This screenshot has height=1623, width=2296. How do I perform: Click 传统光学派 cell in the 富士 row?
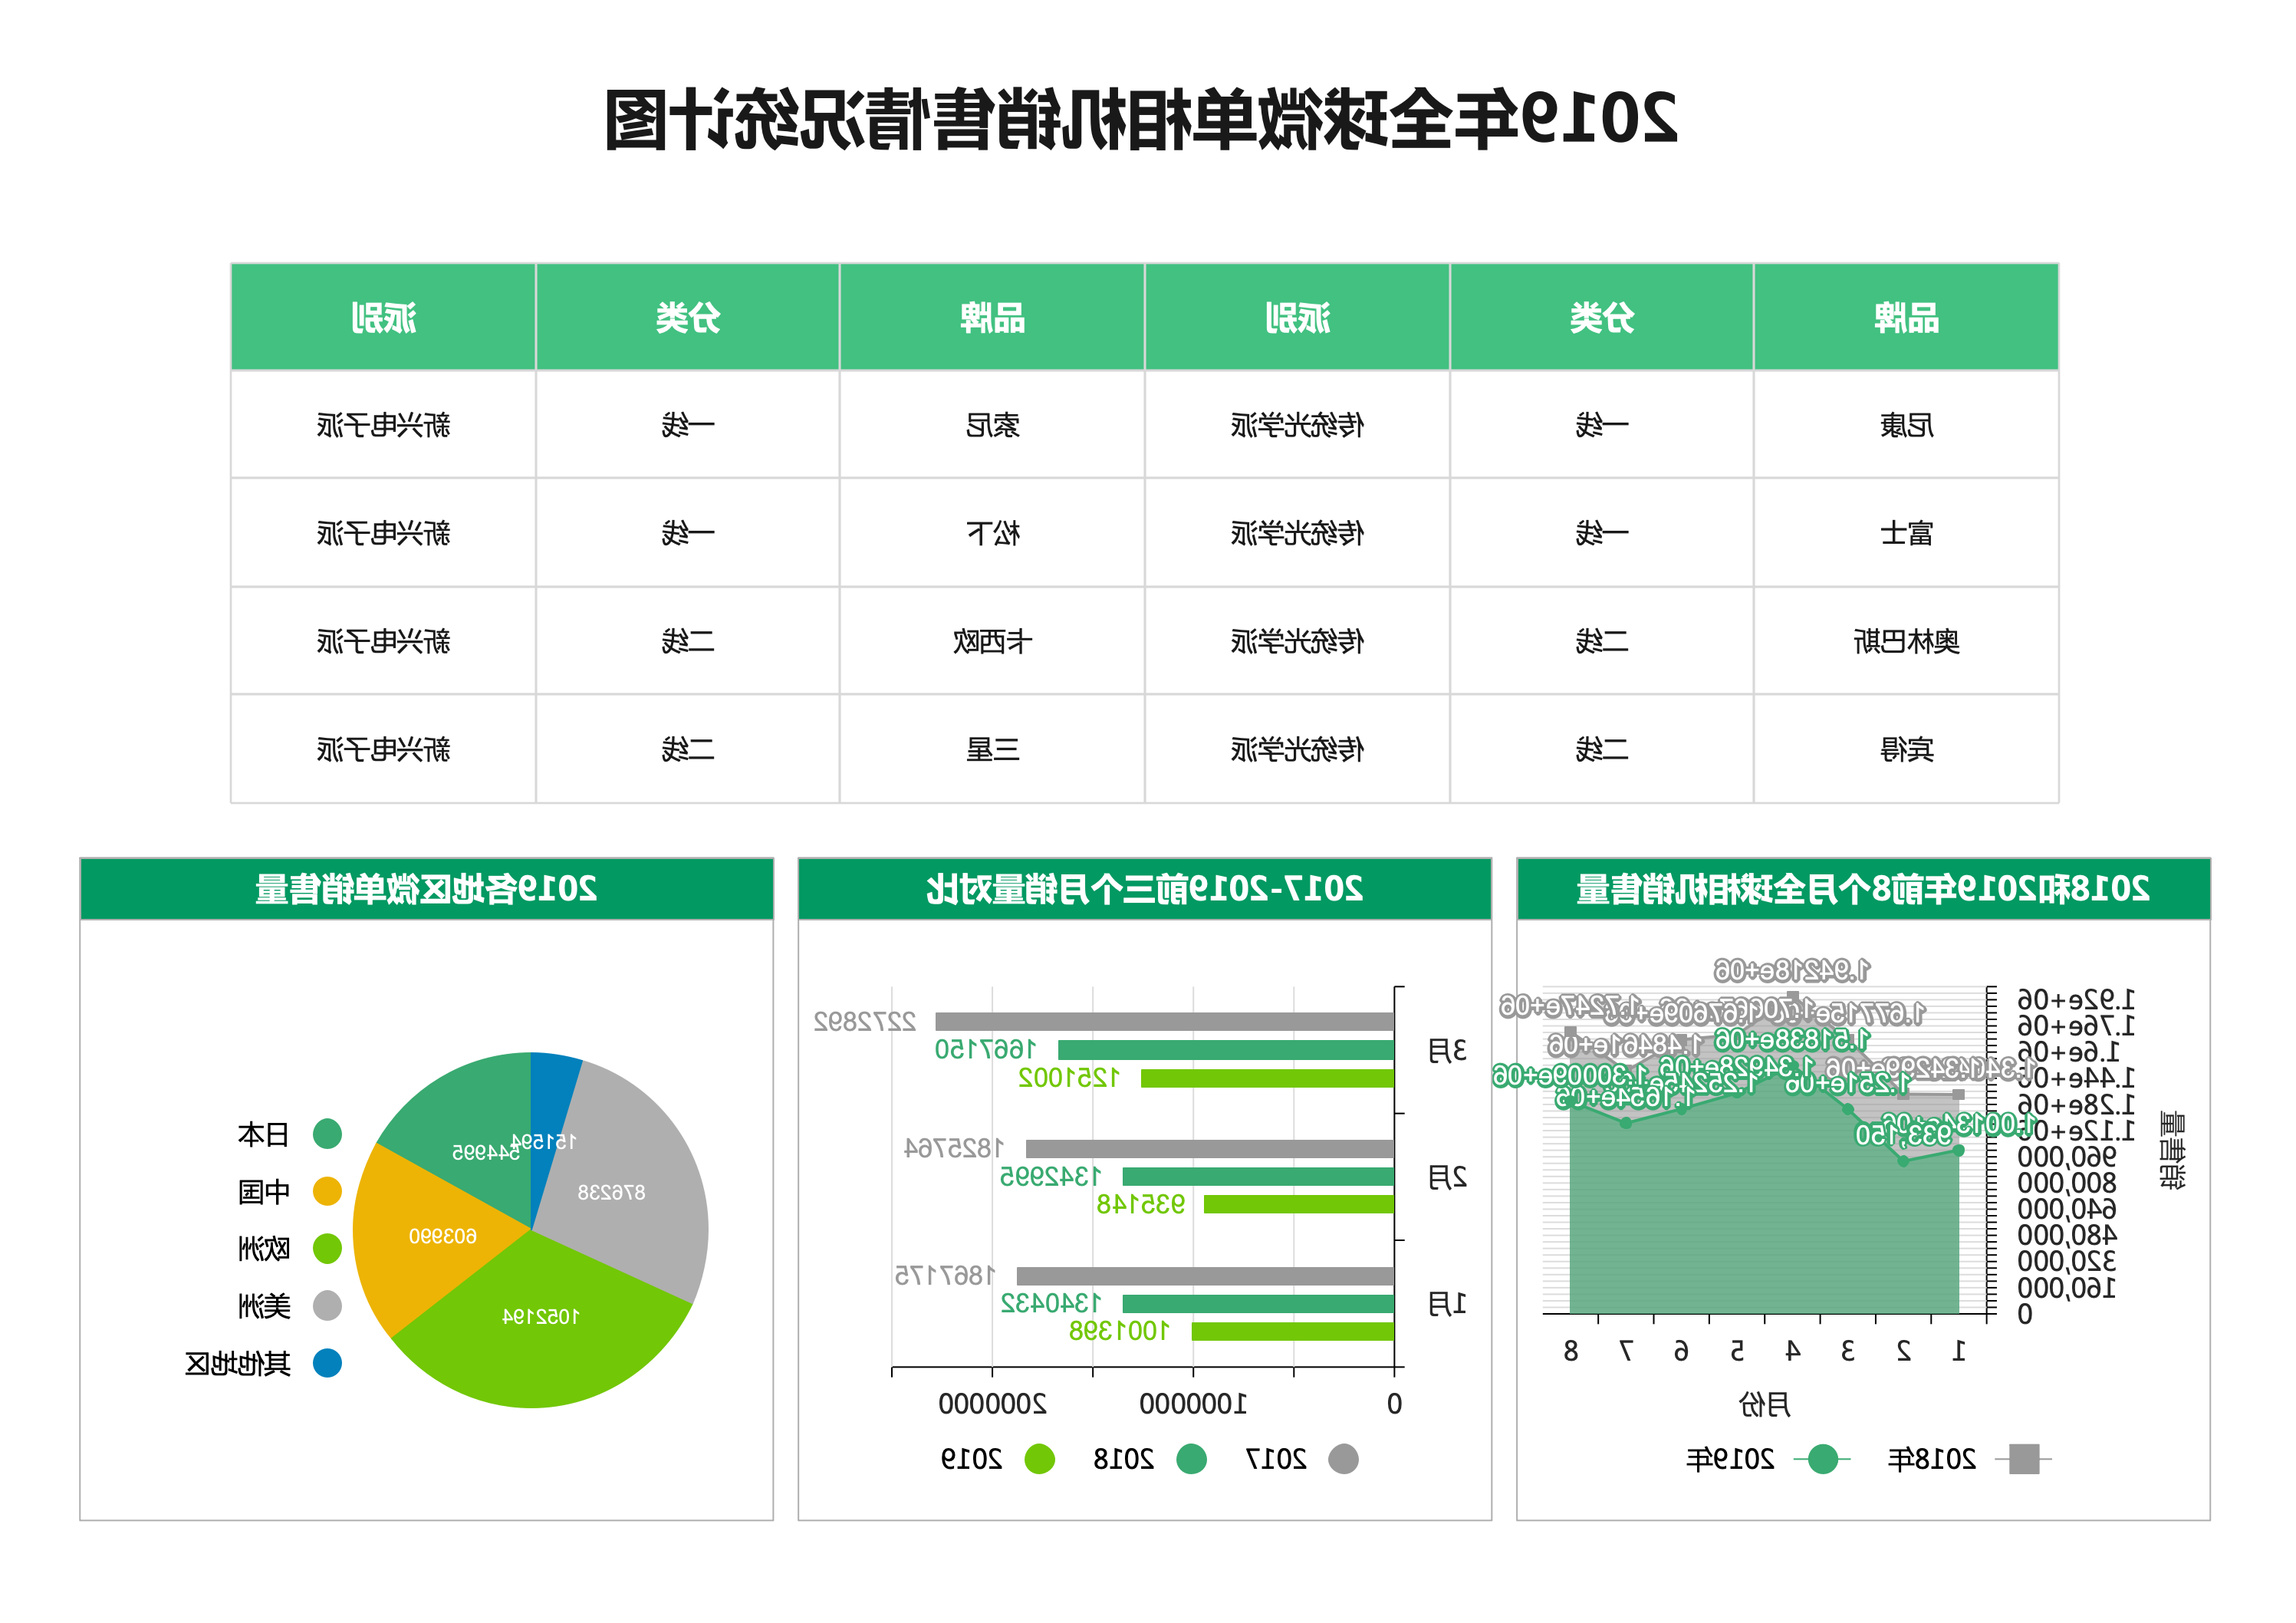(x=1297, y=533)
